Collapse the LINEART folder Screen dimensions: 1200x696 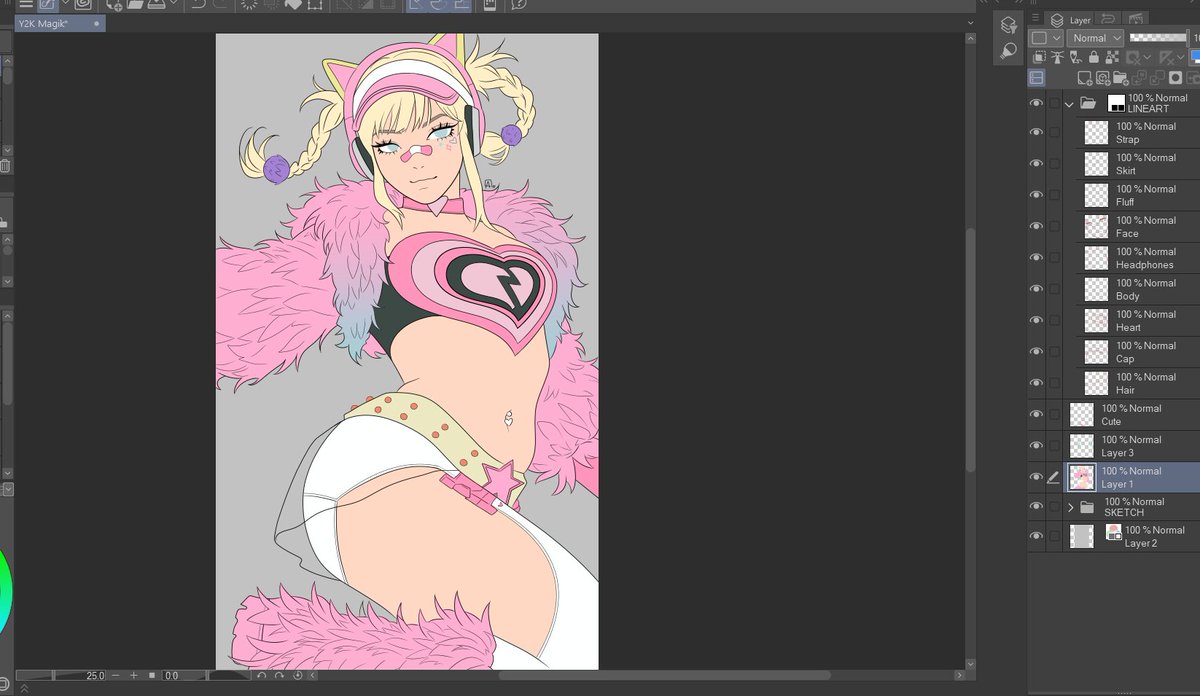click(x=1069, y=103)
